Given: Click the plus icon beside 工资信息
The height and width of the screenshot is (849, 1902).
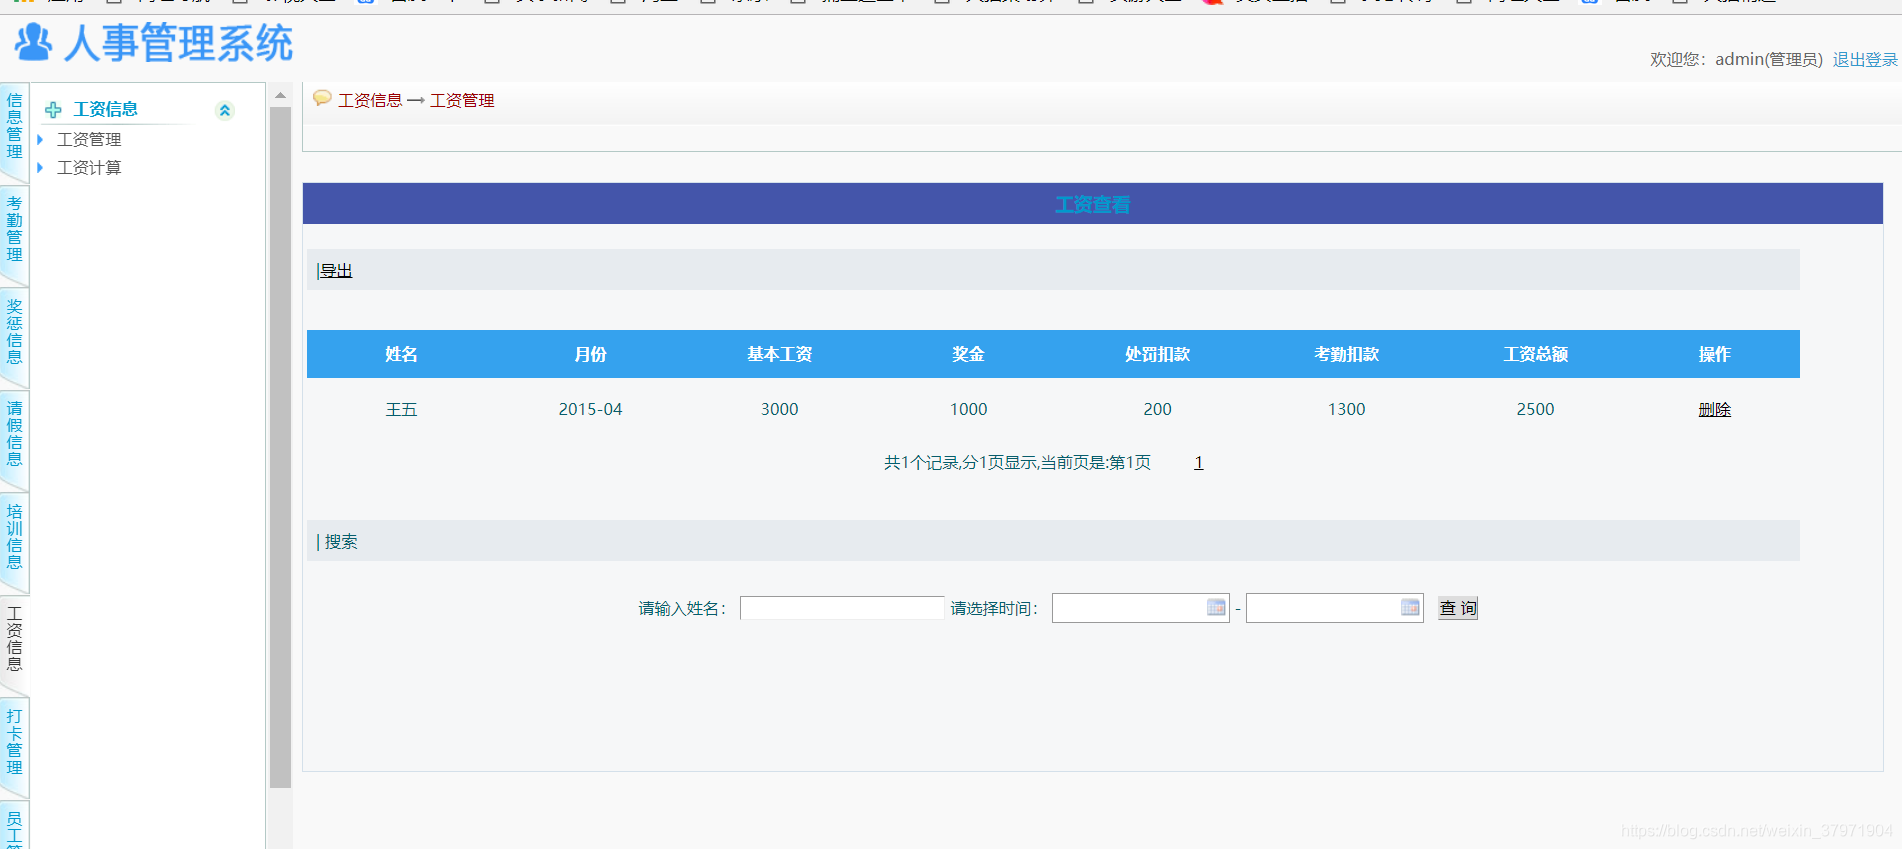Looking at the screenshot, I should pos(54,110).
